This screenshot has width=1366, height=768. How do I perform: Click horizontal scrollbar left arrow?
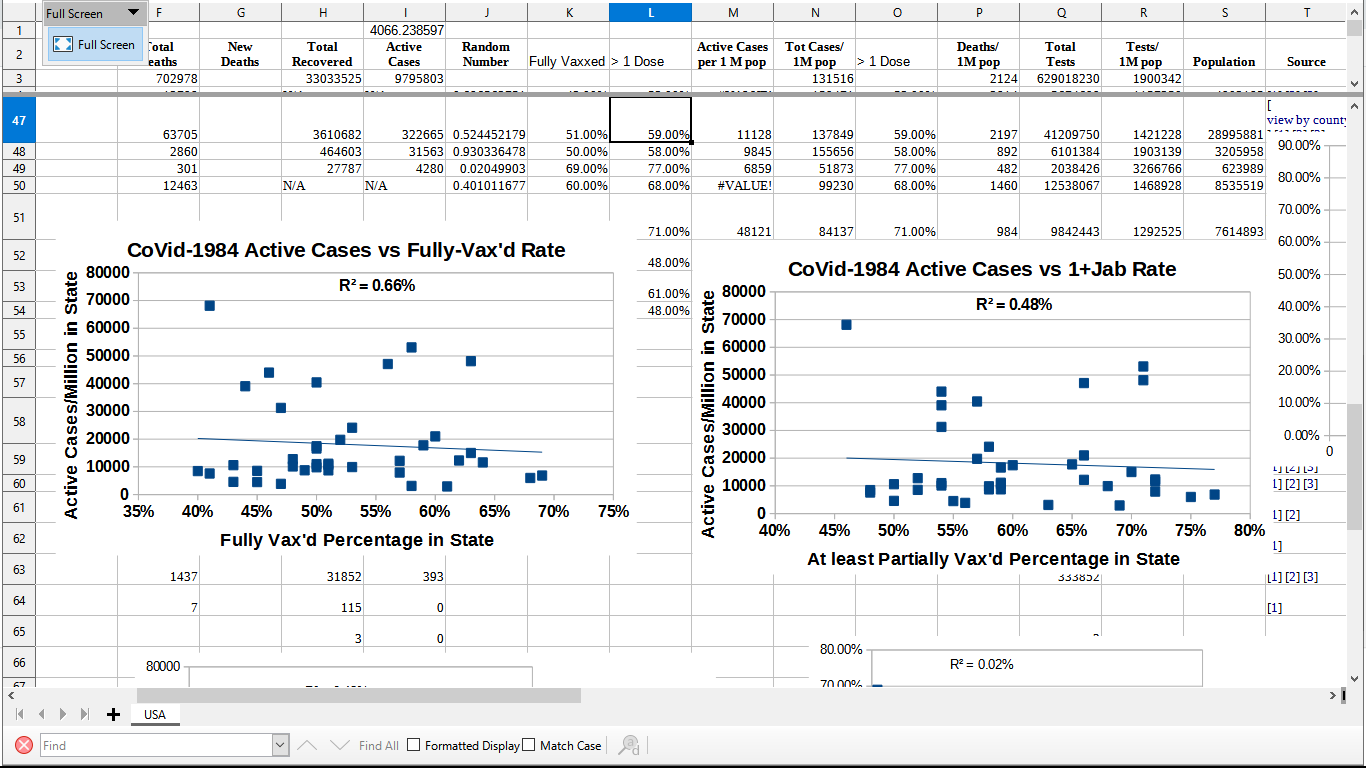[x=10, y=695]
